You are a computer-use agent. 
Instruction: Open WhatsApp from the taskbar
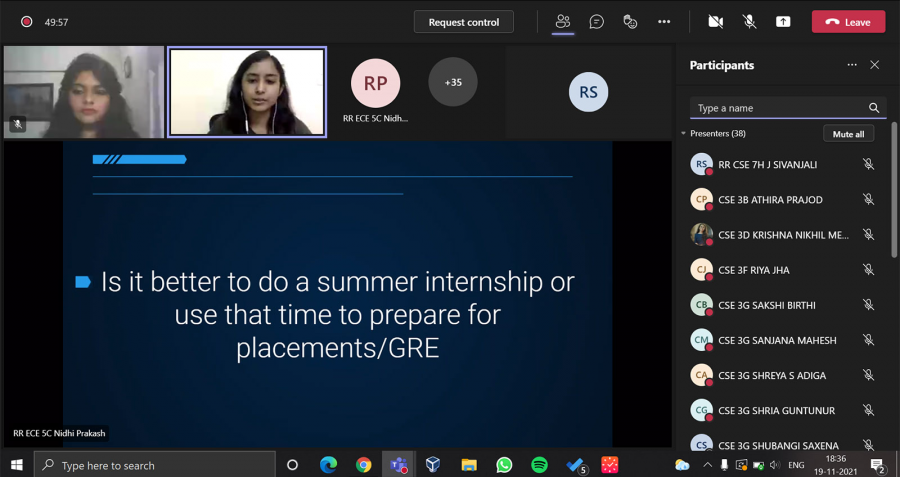click(504, 465)
